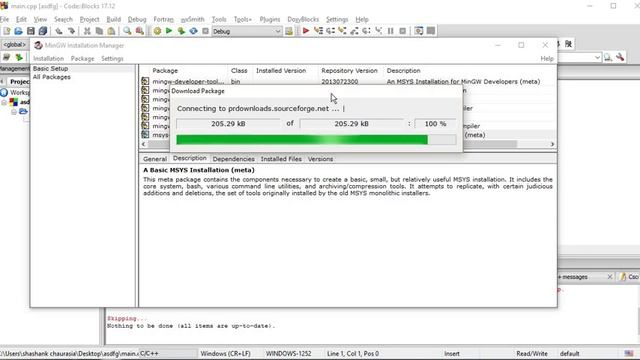Click the Various info icon at toolbar end
The height and width of the screenshot is (360, 640).
click(431, 31)
